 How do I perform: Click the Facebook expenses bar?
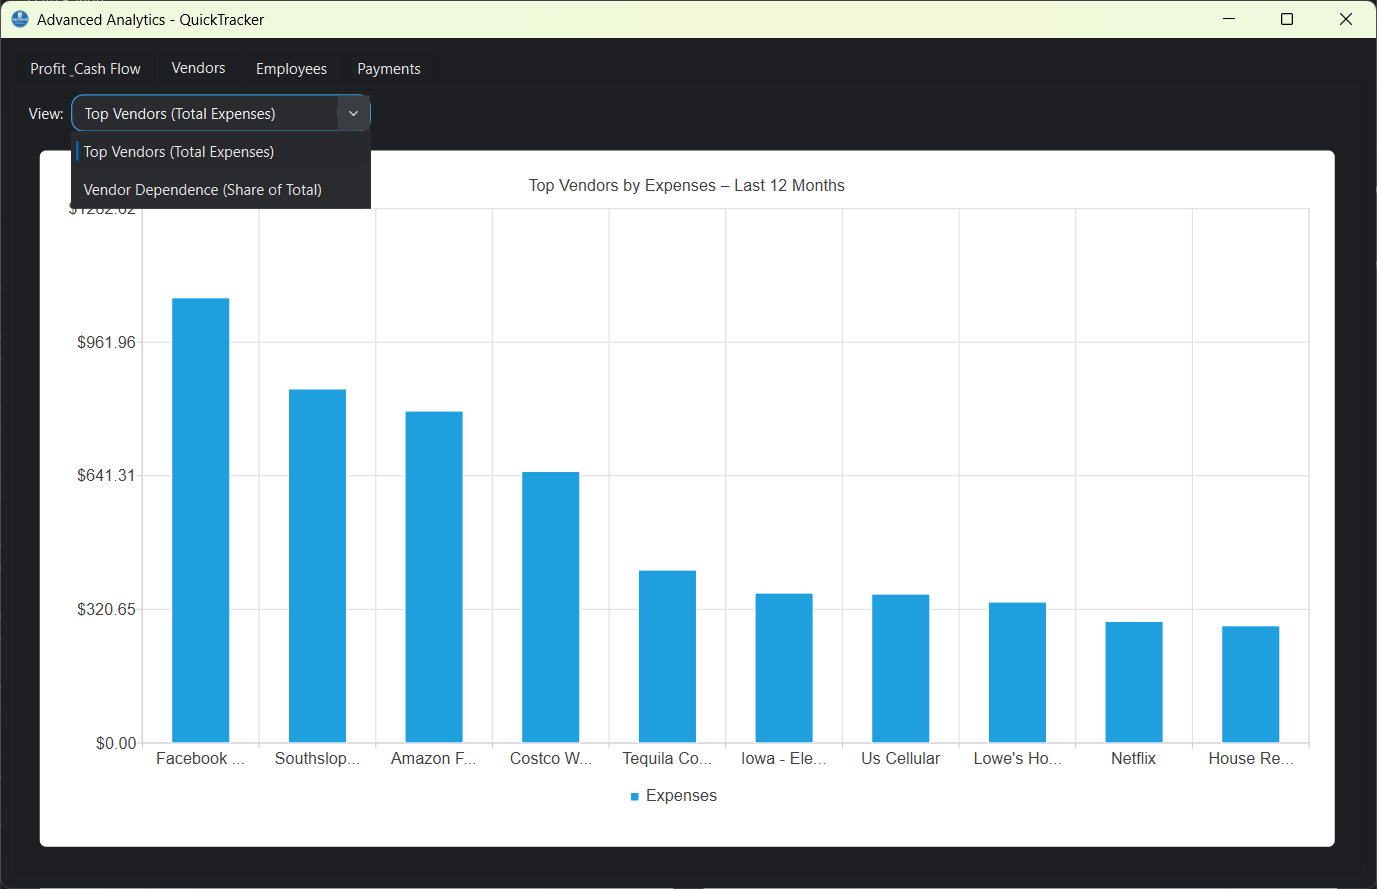coord(200,520)
